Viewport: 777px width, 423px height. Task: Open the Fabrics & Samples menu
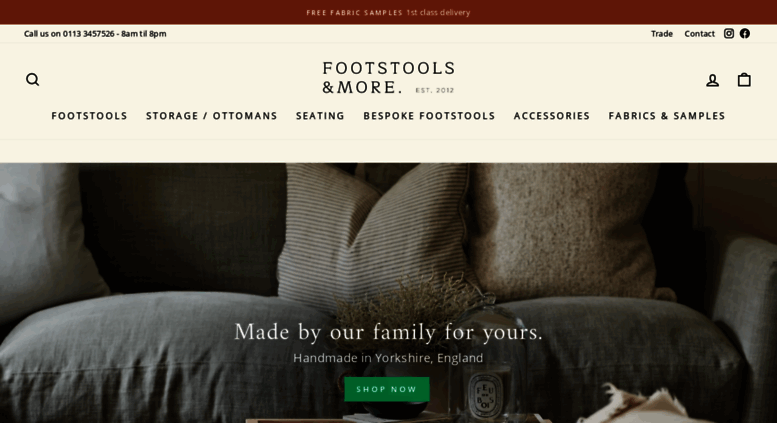coord(666,116)
